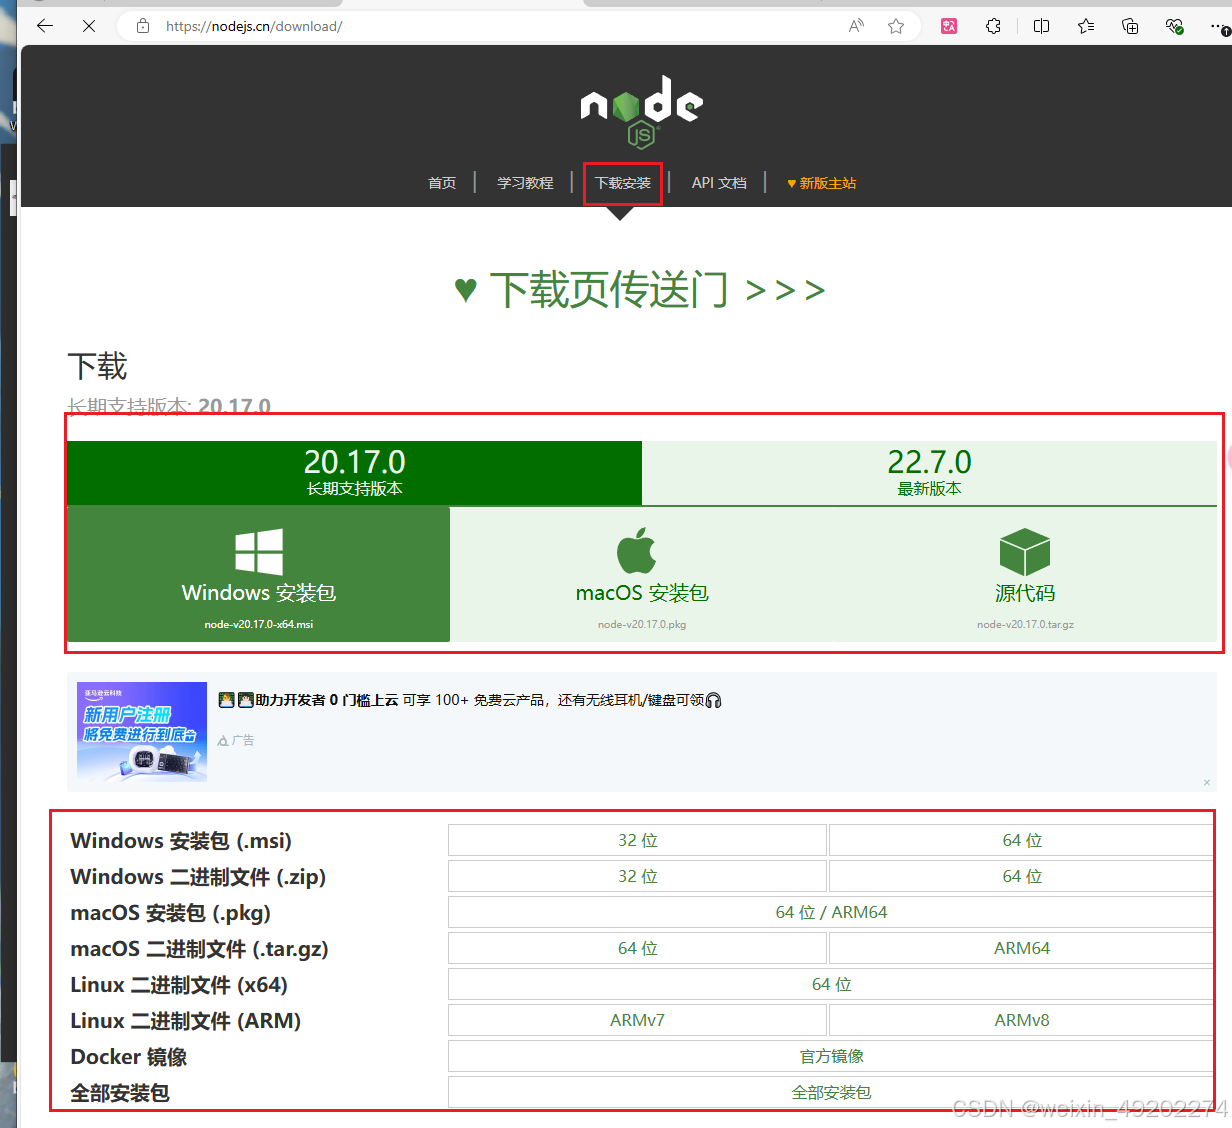Open read aloud icon in address bar

(x=856, y=26)
